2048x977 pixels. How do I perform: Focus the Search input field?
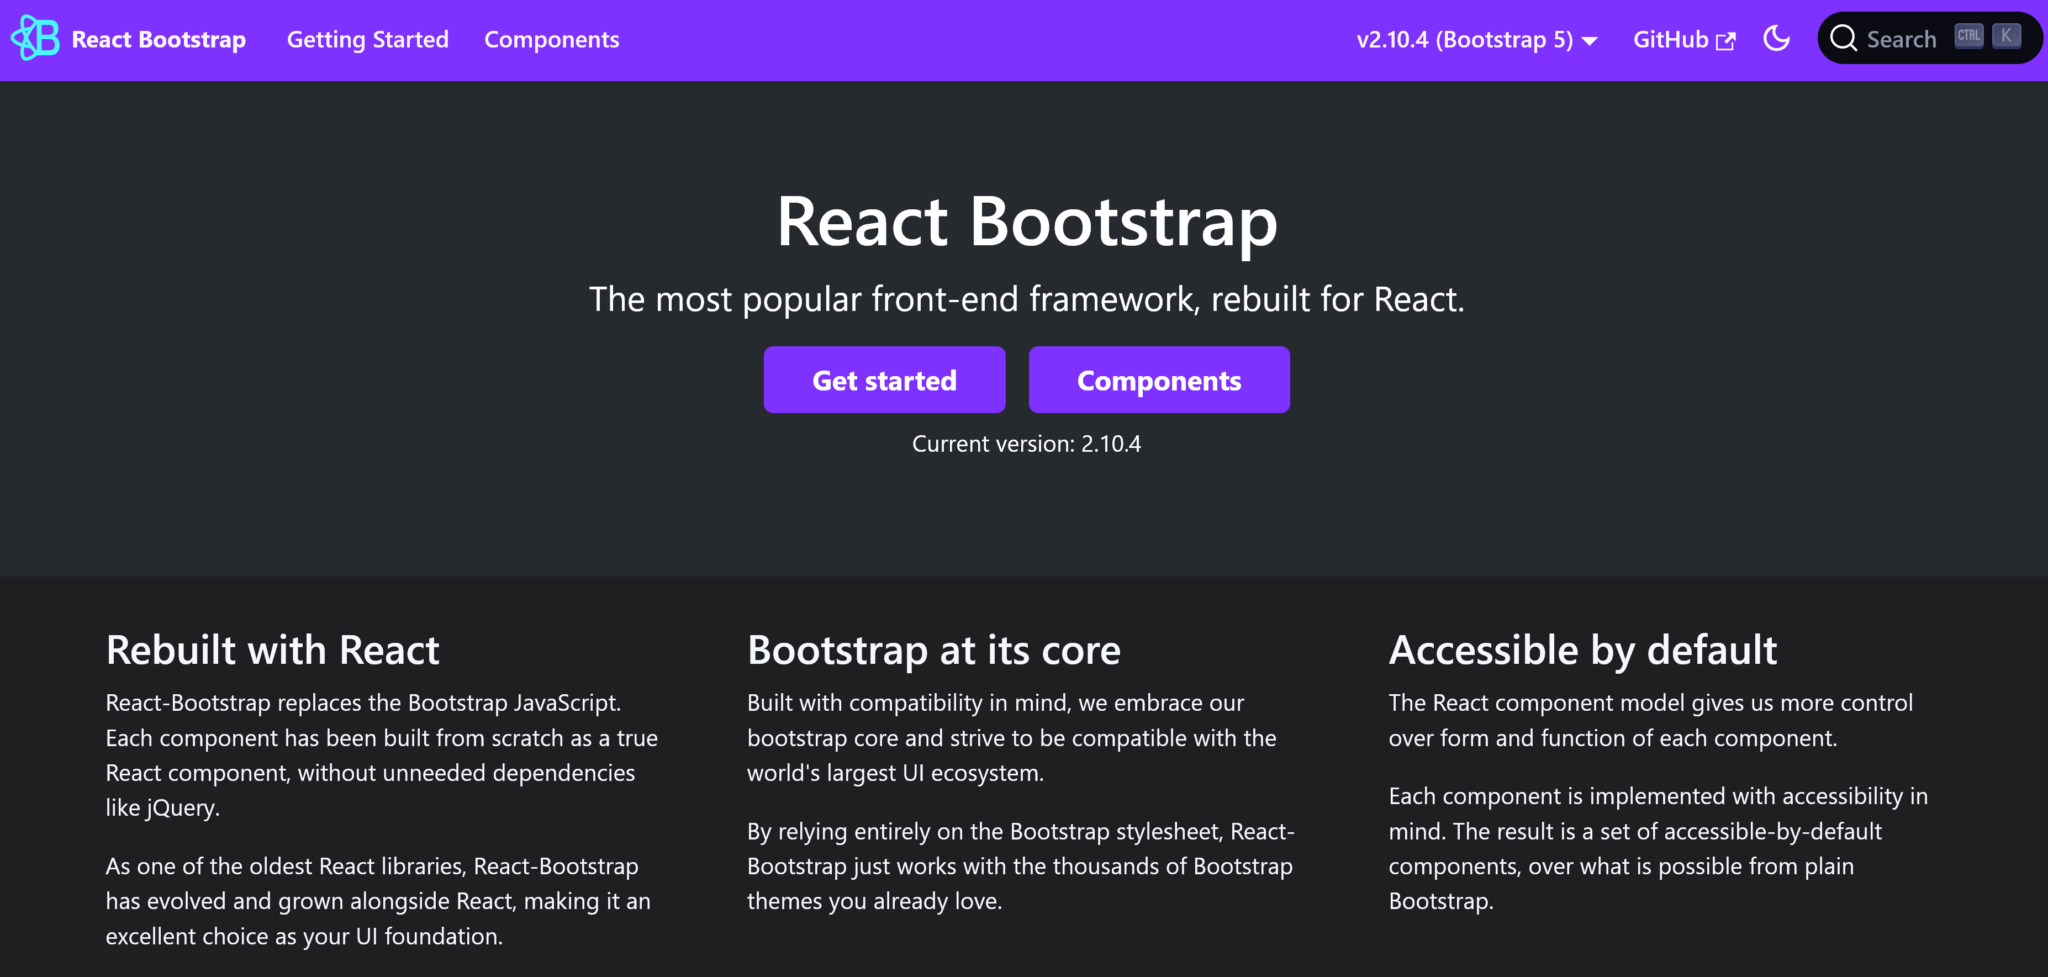tap(1901, 40)
